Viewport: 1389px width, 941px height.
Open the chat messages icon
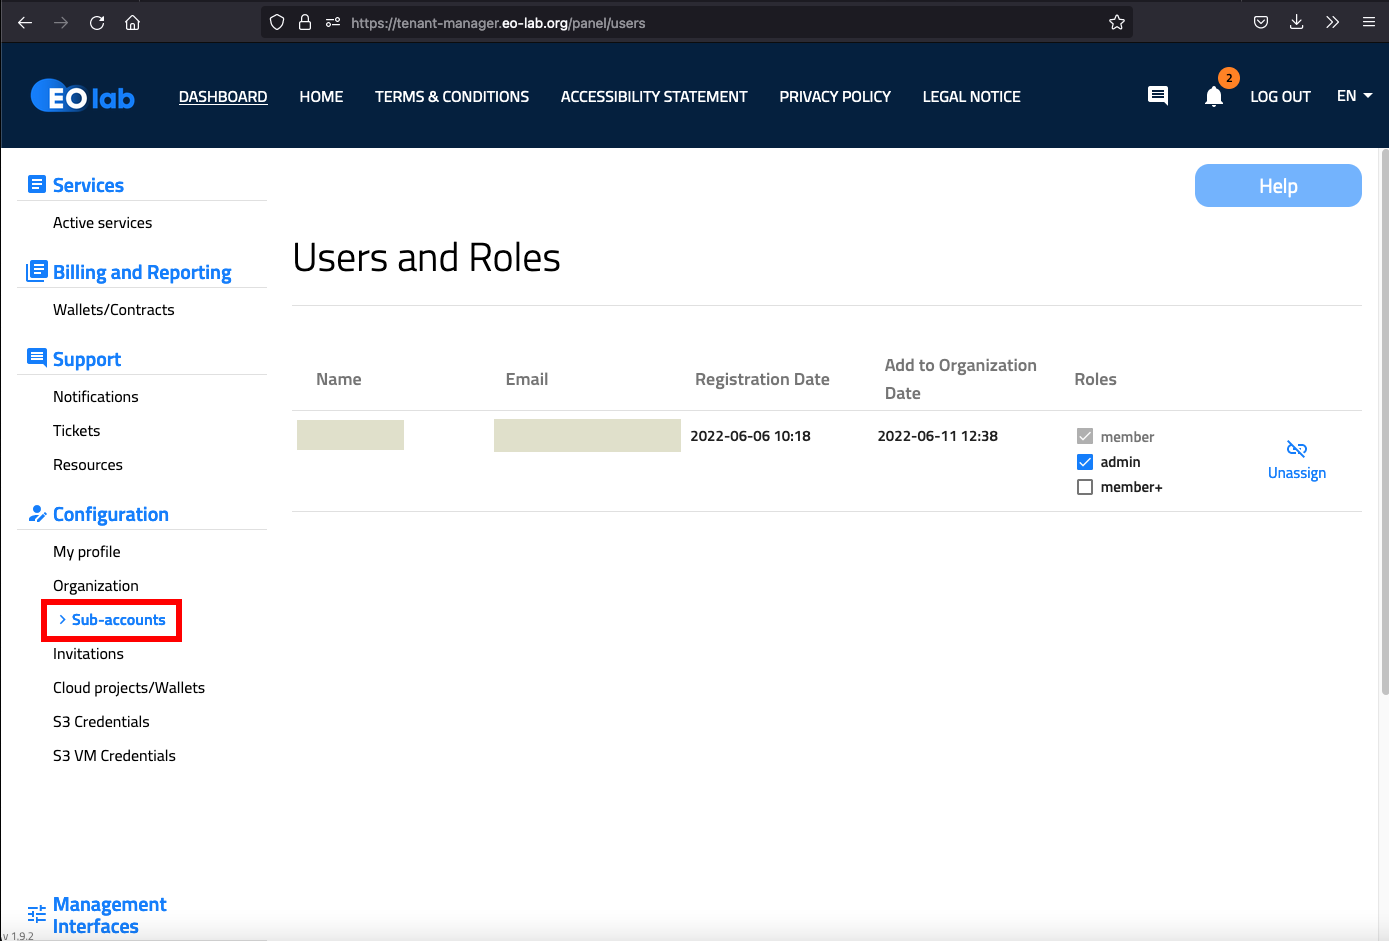(x=1158, y=96)
